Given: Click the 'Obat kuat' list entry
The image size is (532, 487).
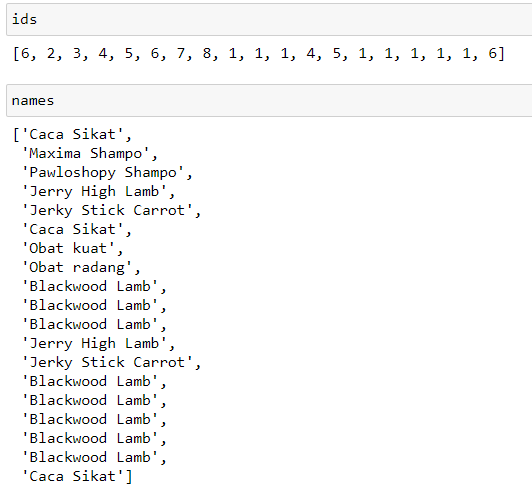Looking at the screenshot, I should coord(72,248).
